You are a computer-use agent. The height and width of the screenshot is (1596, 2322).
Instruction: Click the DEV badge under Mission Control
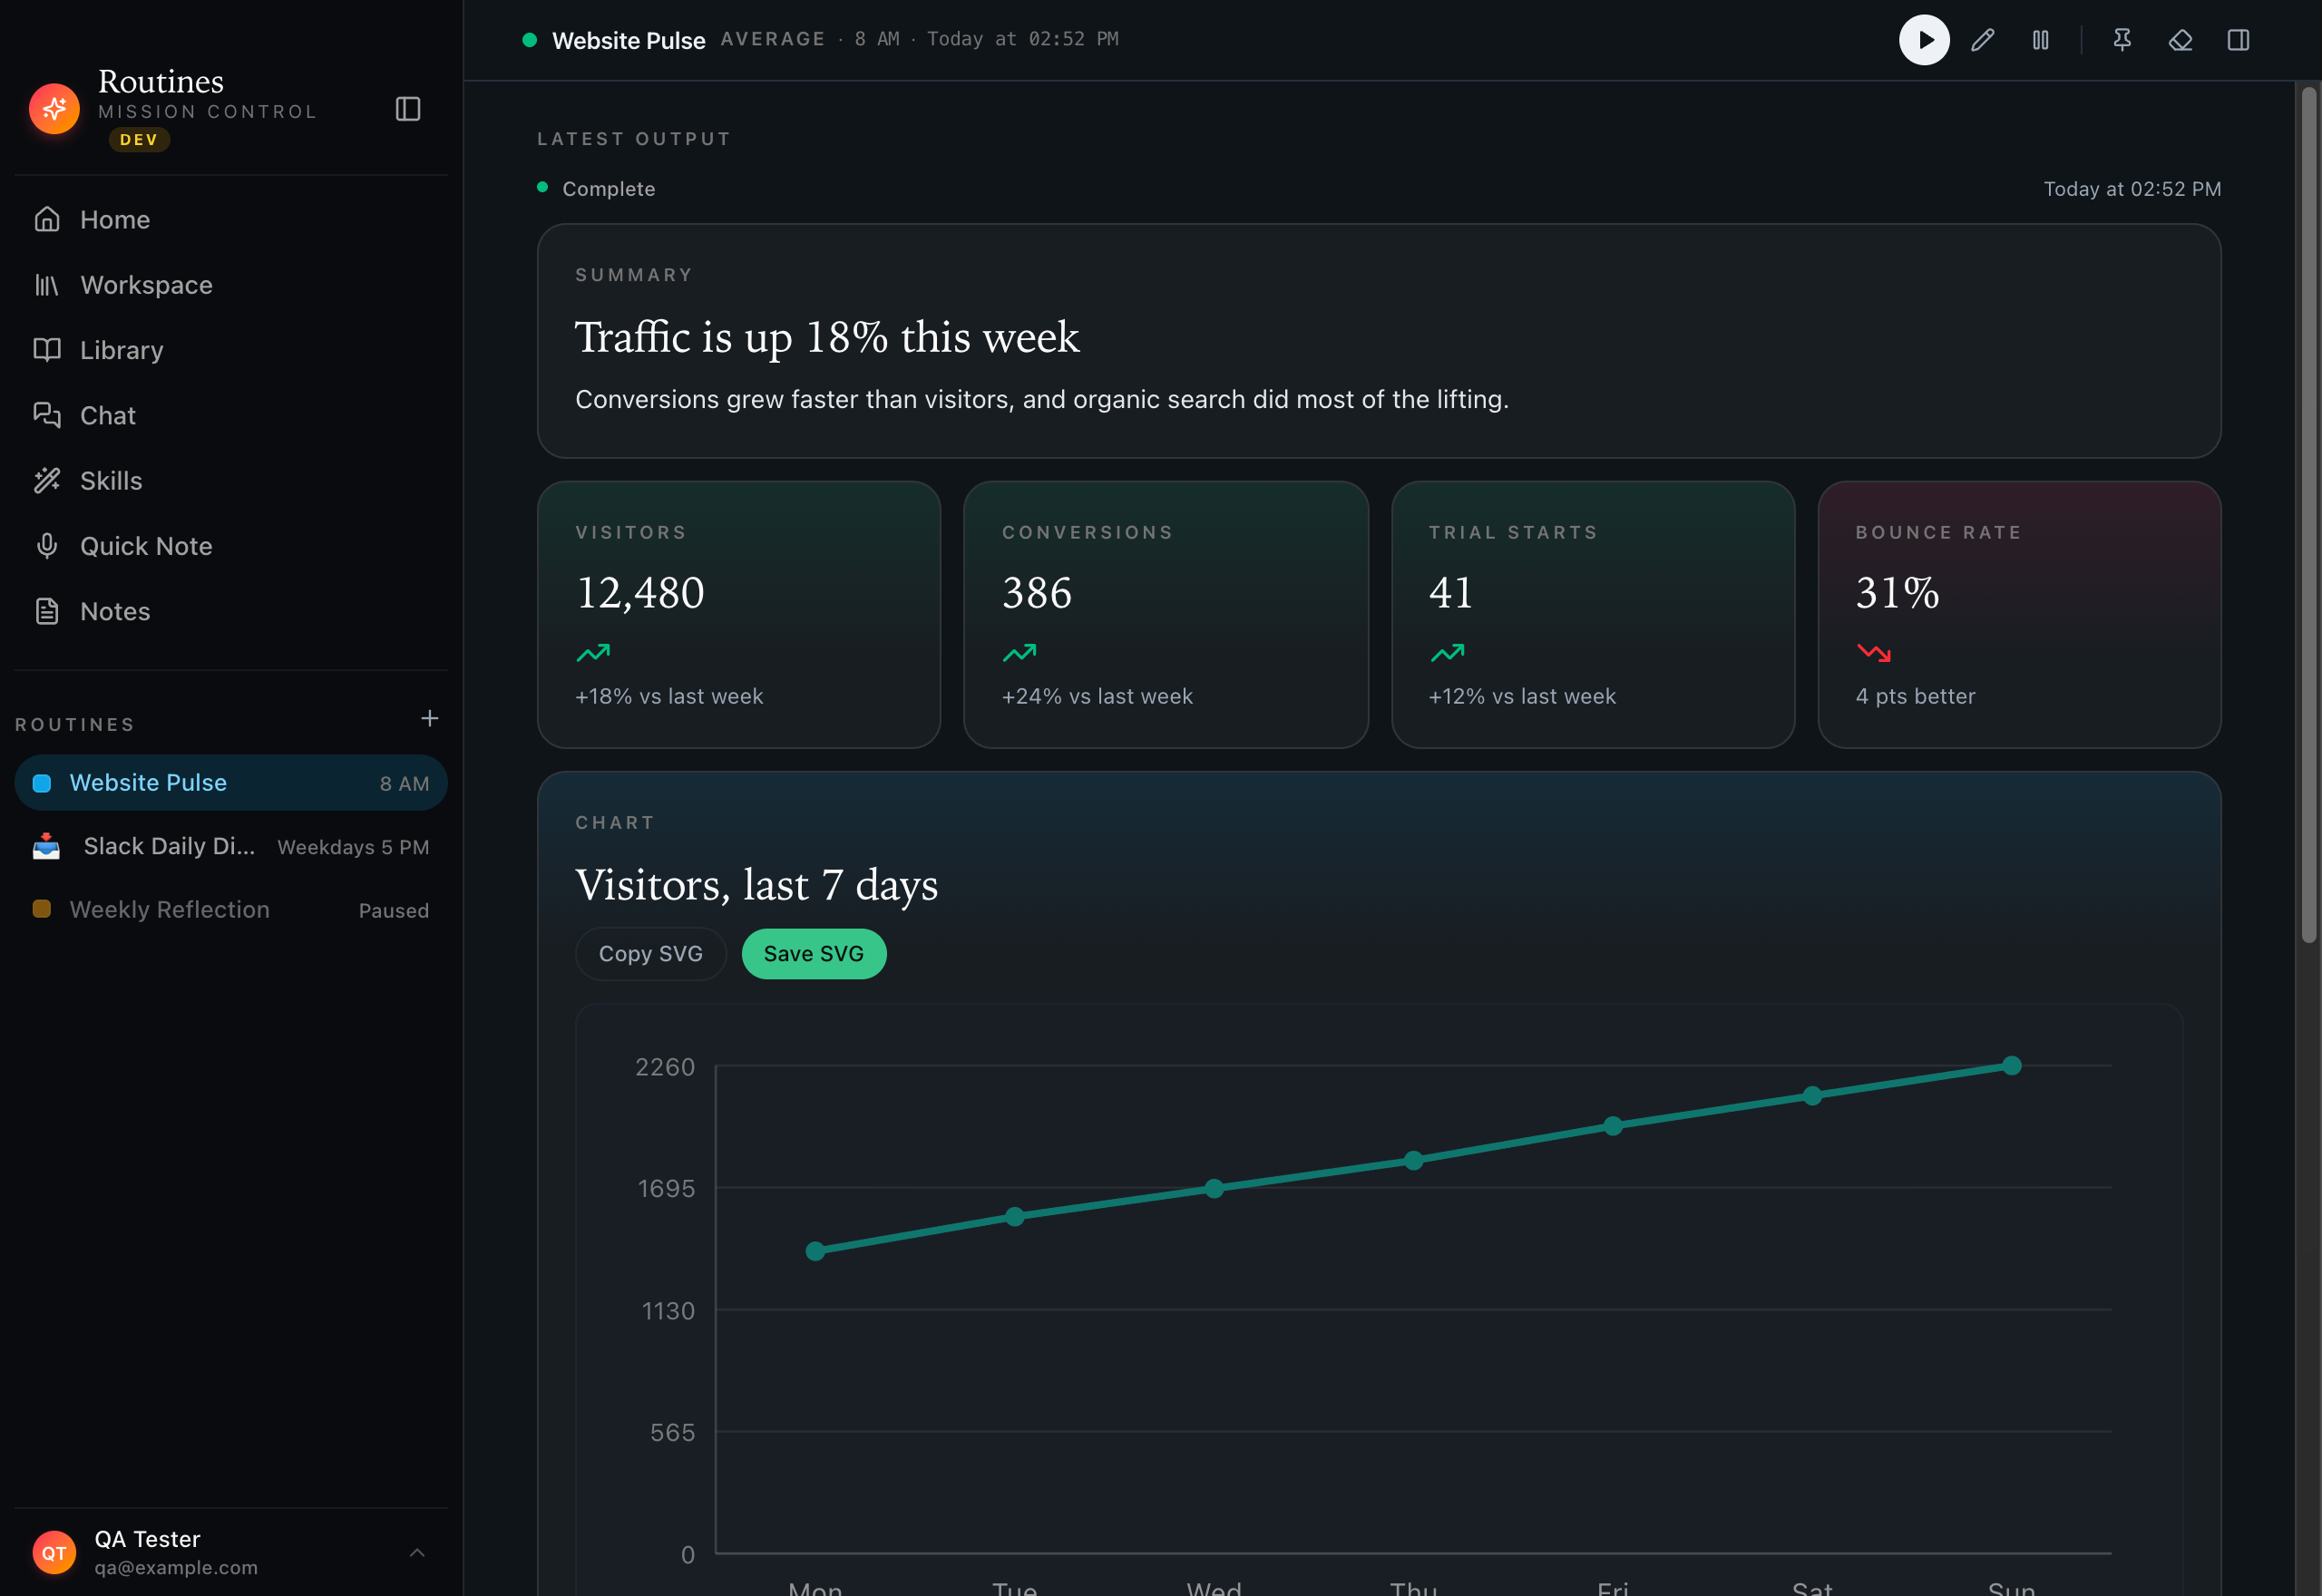139,140
